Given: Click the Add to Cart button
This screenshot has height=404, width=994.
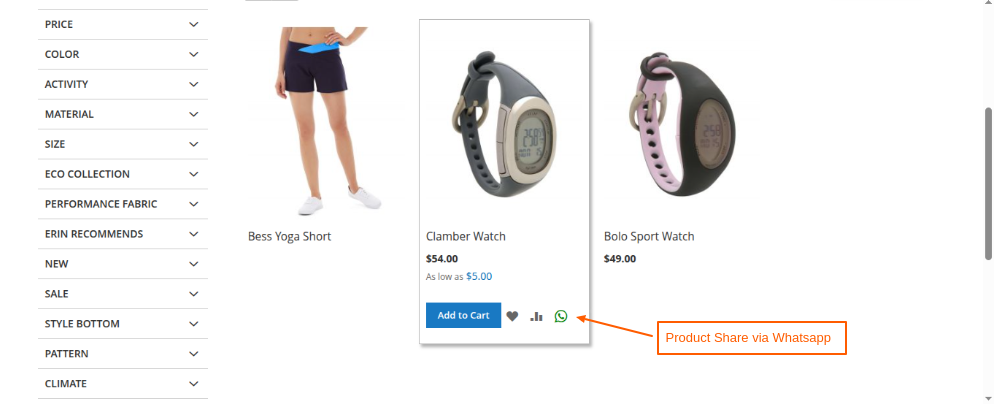Looking at the screenshot, I should coord(463,315).
